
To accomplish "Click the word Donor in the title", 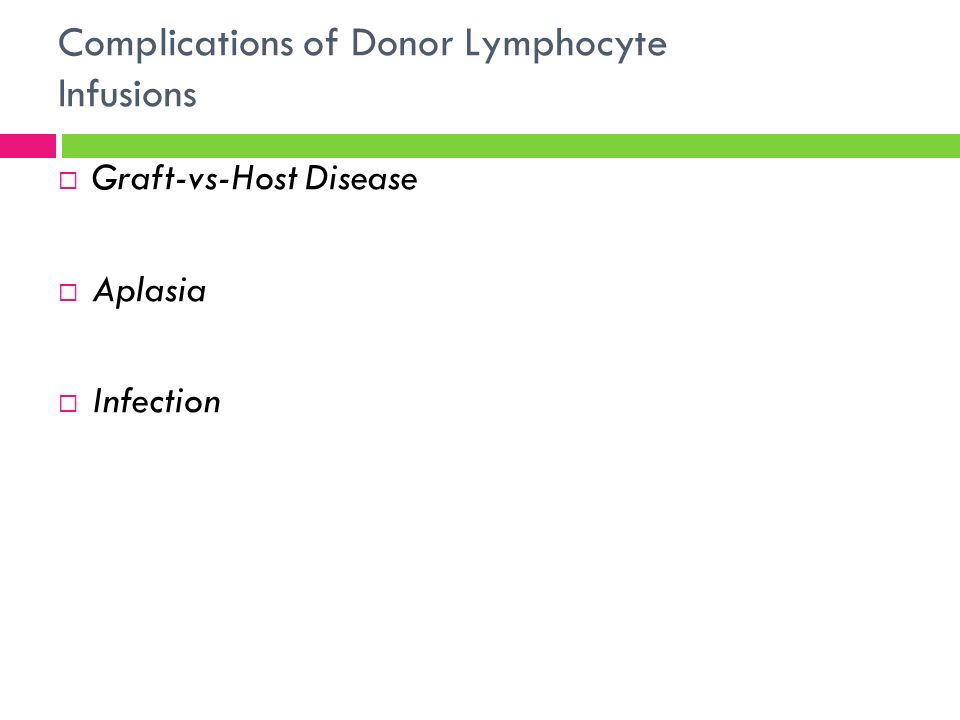I will (x=402, y=43).
